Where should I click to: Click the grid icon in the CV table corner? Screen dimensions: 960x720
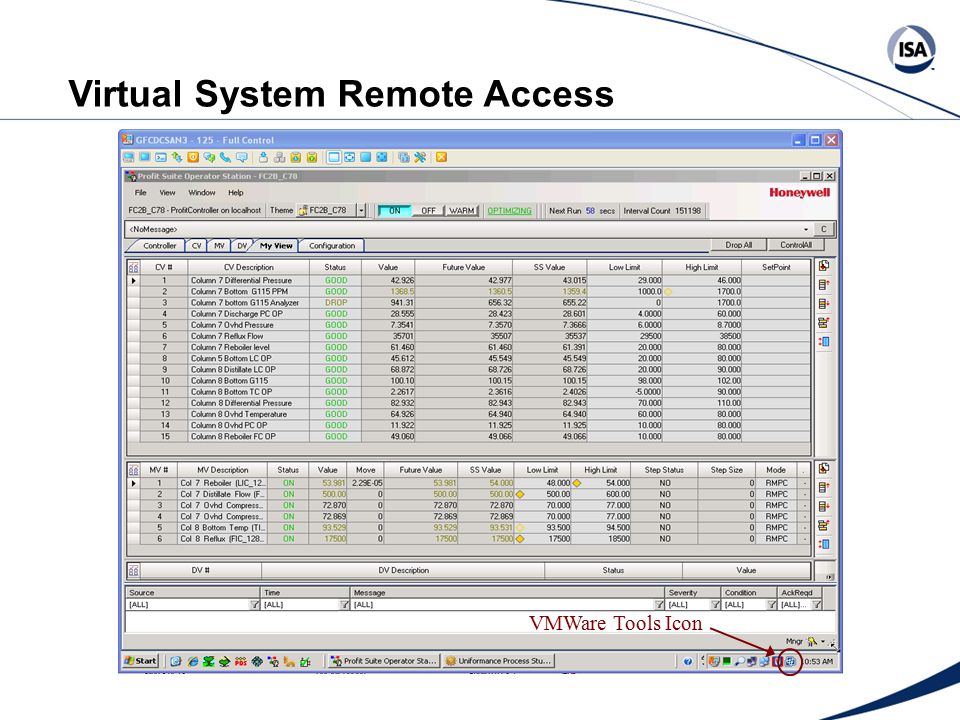[x=133, y=267]
